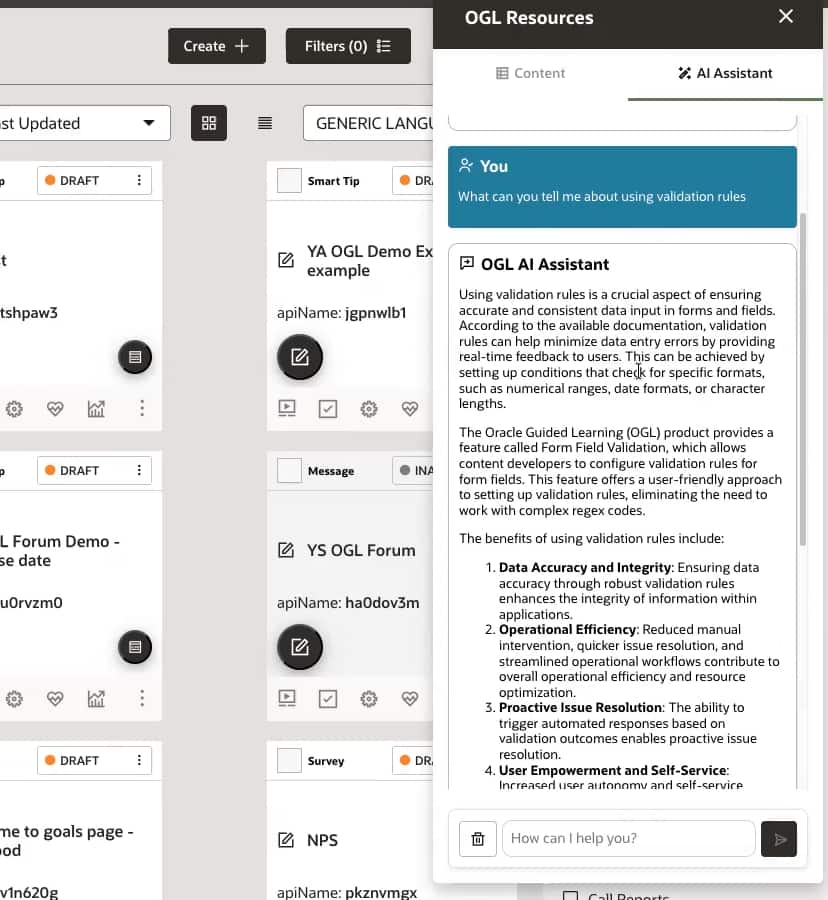Open the Last Updated sort dropdown
828x900 pixels.
[x=85, y=123]
